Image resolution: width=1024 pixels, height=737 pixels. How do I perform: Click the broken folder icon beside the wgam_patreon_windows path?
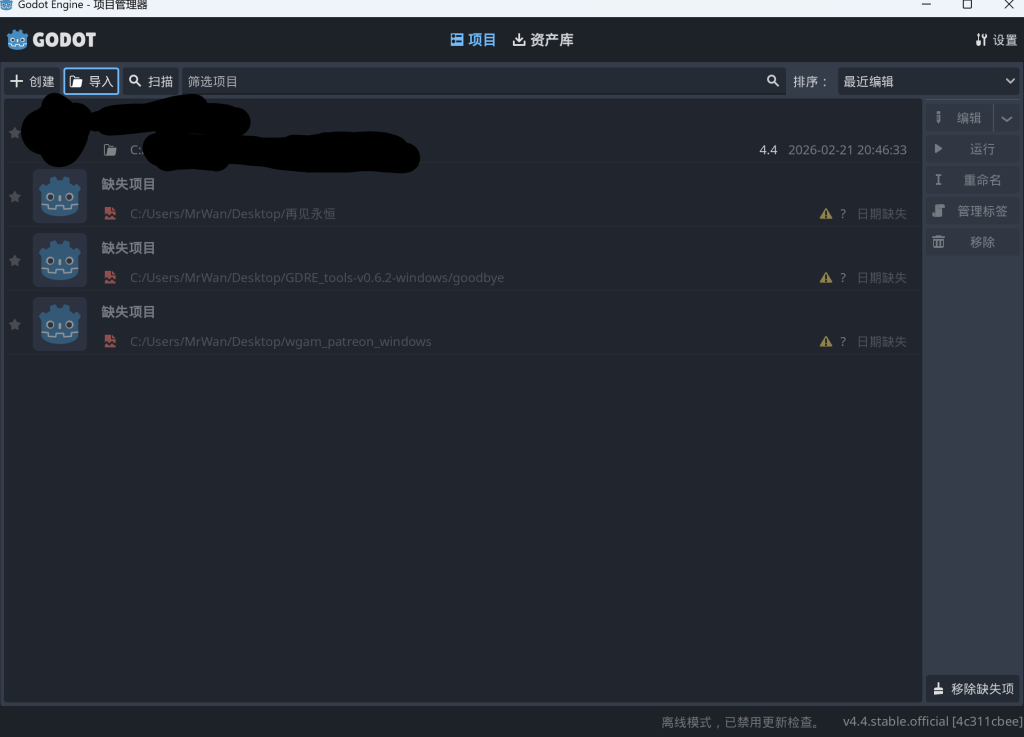[111, 341]
